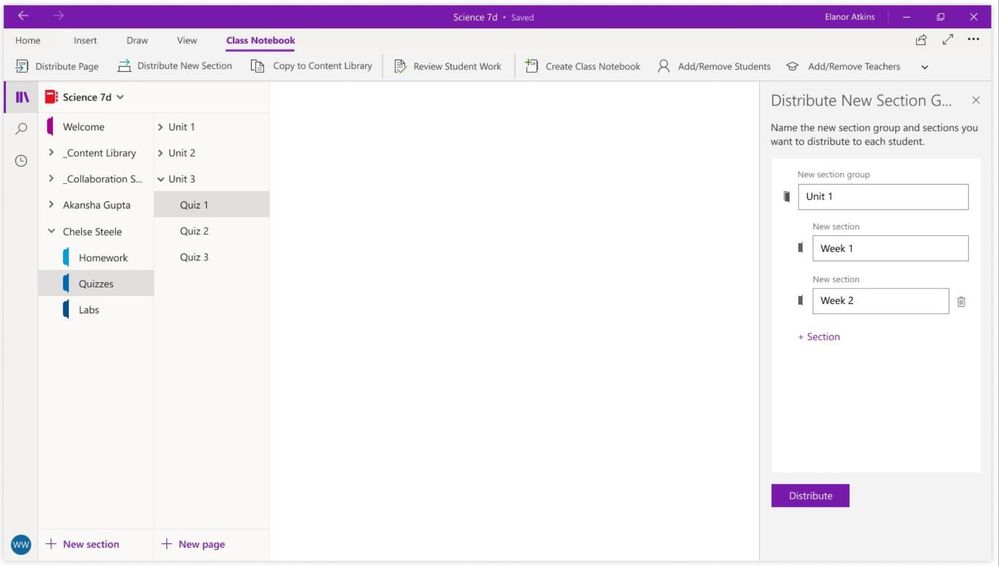The image size is (999, 566).
Task: Select the Quizzes section
Action: pyautogui.click(x=96, y=284)
